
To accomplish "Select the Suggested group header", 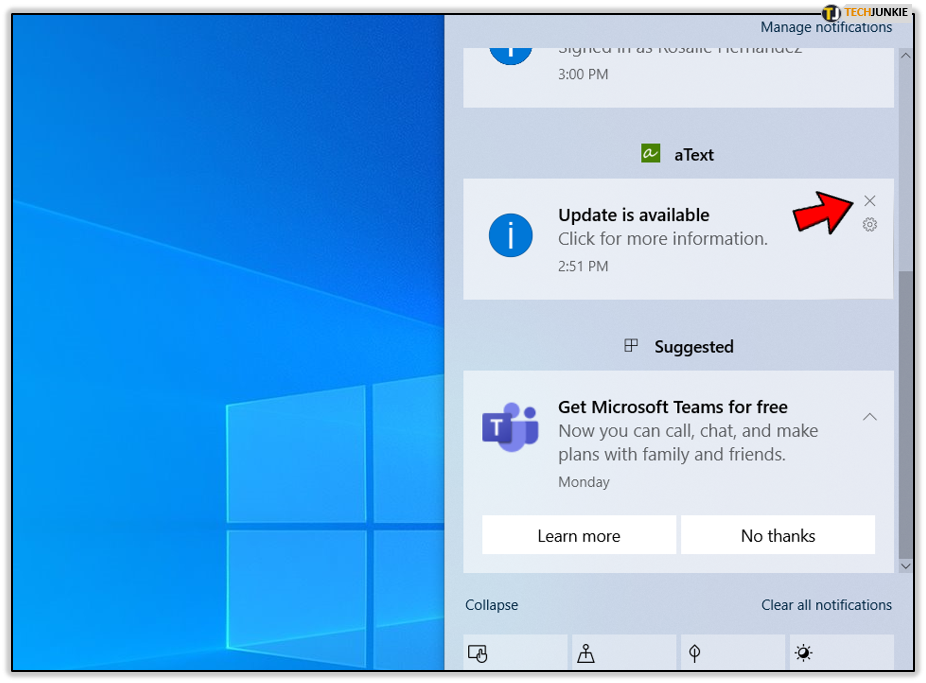I will pyautogui.click(x=679, y=347).
